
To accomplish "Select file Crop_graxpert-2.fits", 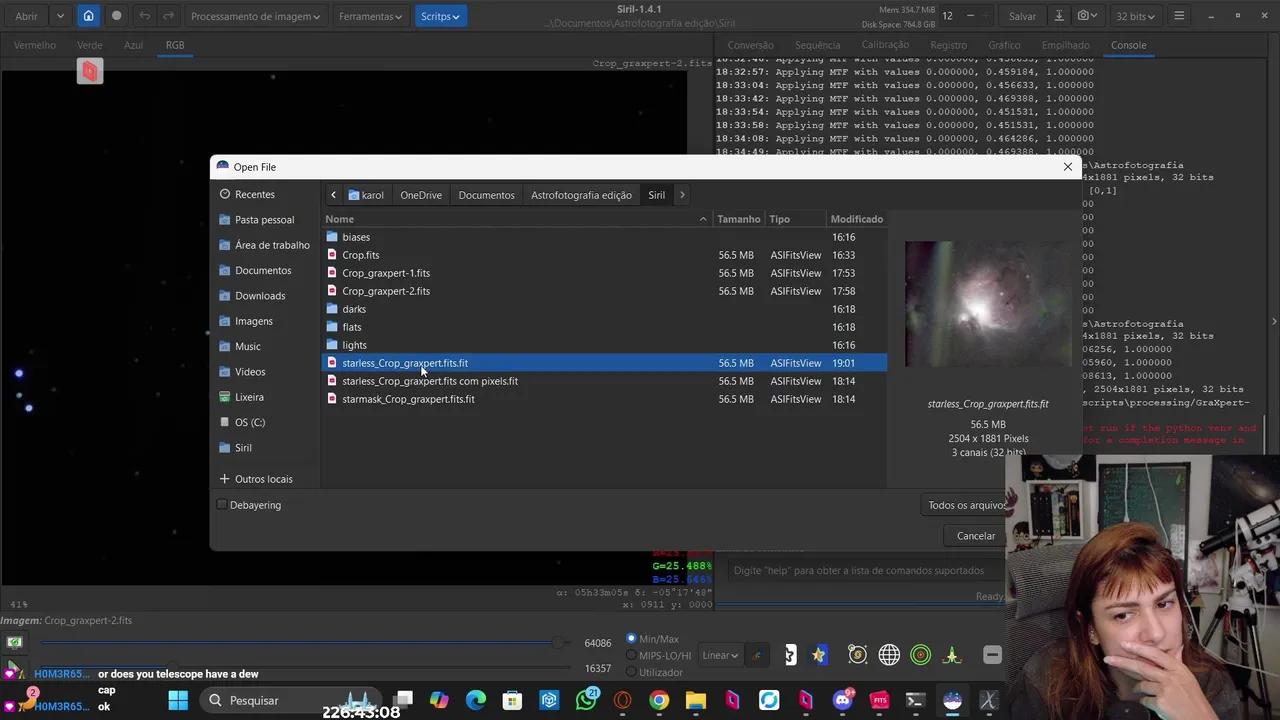I will coord(604,291).
